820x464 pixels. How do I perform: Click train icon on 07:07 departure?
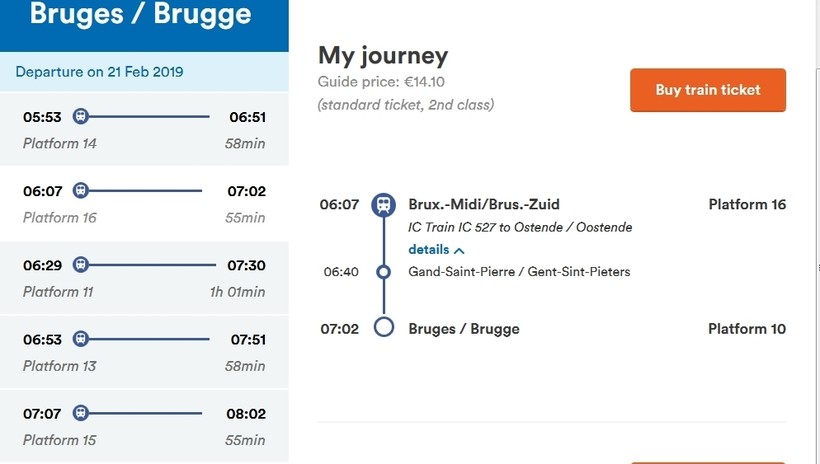(x=81, y=413)
